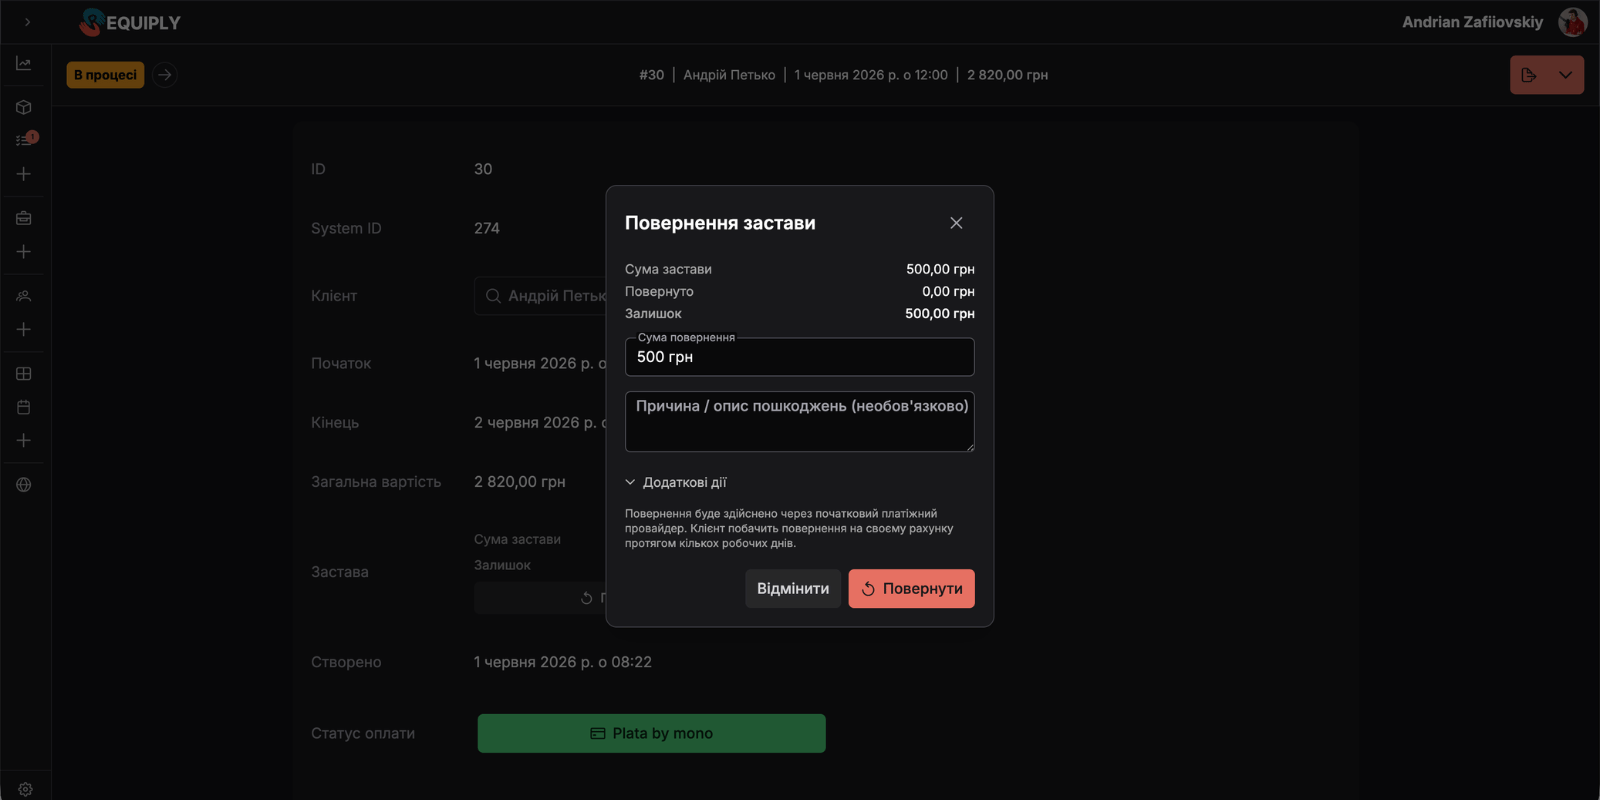Expand the left sidebar chevron
Image resolution: width=1600 pixels, height=800 pixels.
point(27,22)
